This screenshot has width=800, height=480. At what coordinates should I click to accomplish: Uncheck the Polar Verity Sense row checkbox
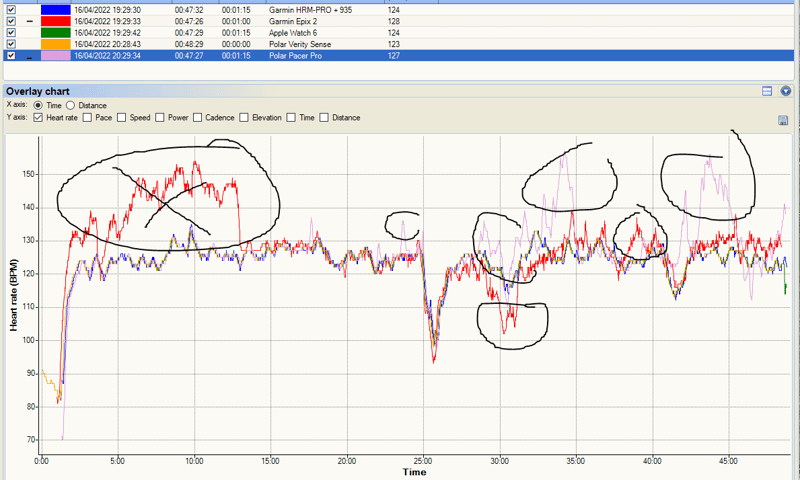coord(11,44)
